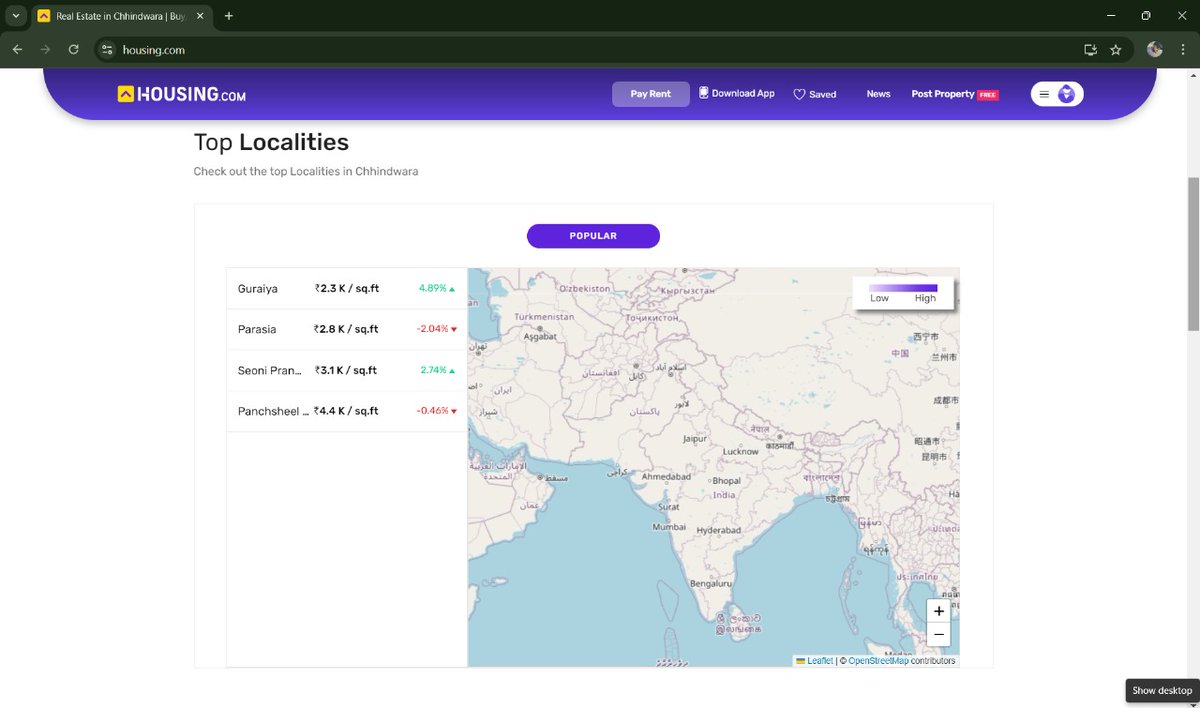The width and height of the screenshot is (1200, 708).
Task: Click Post Property FREE link
Action: pos(955,94)
